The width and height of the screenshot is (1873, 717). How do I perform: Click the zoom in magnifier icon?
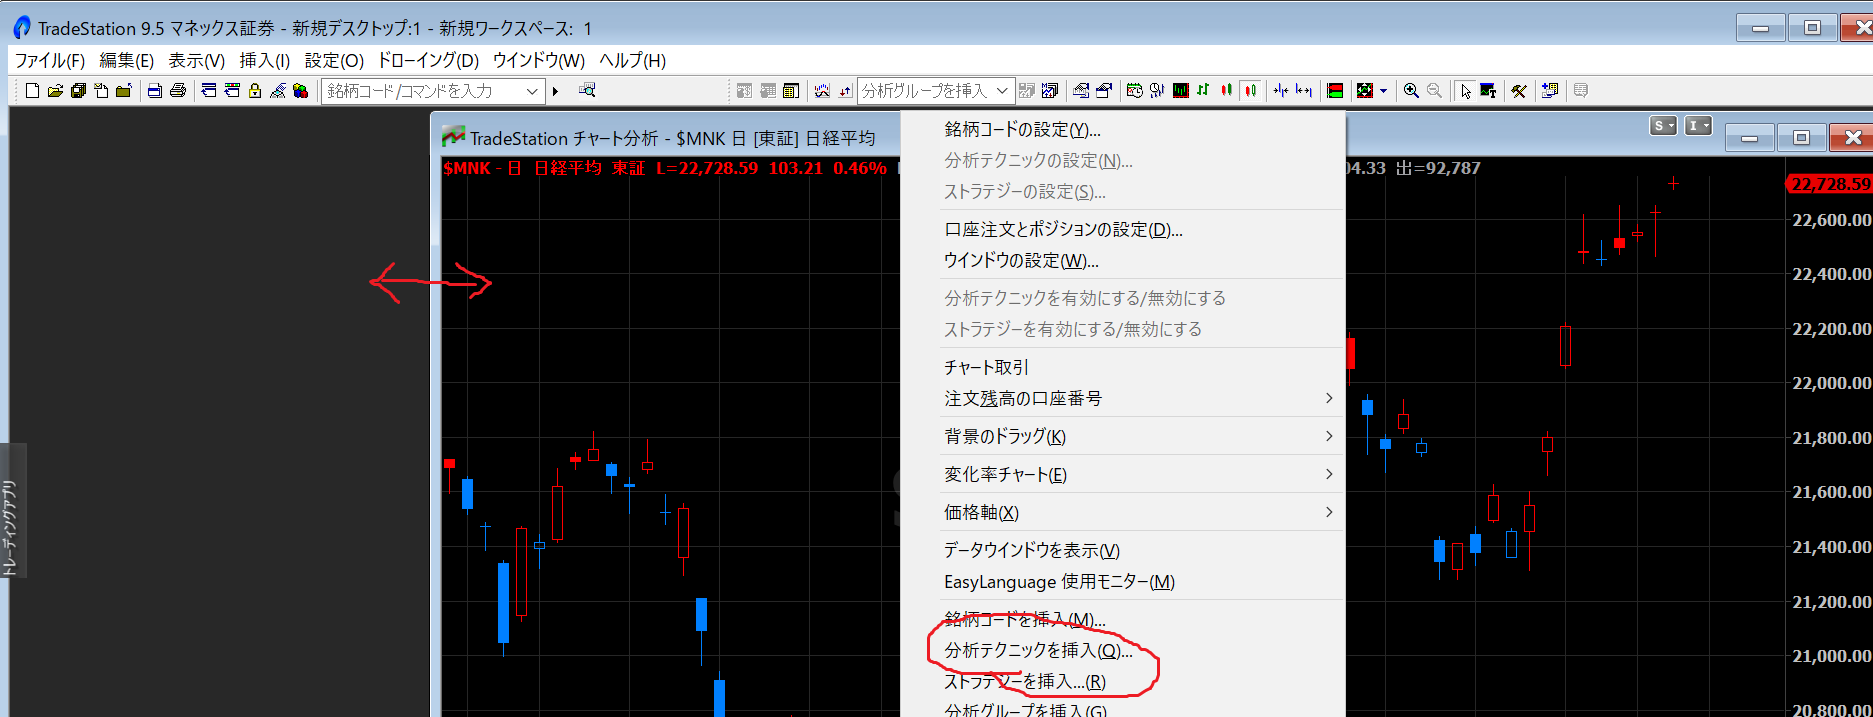pos(1411,90)
